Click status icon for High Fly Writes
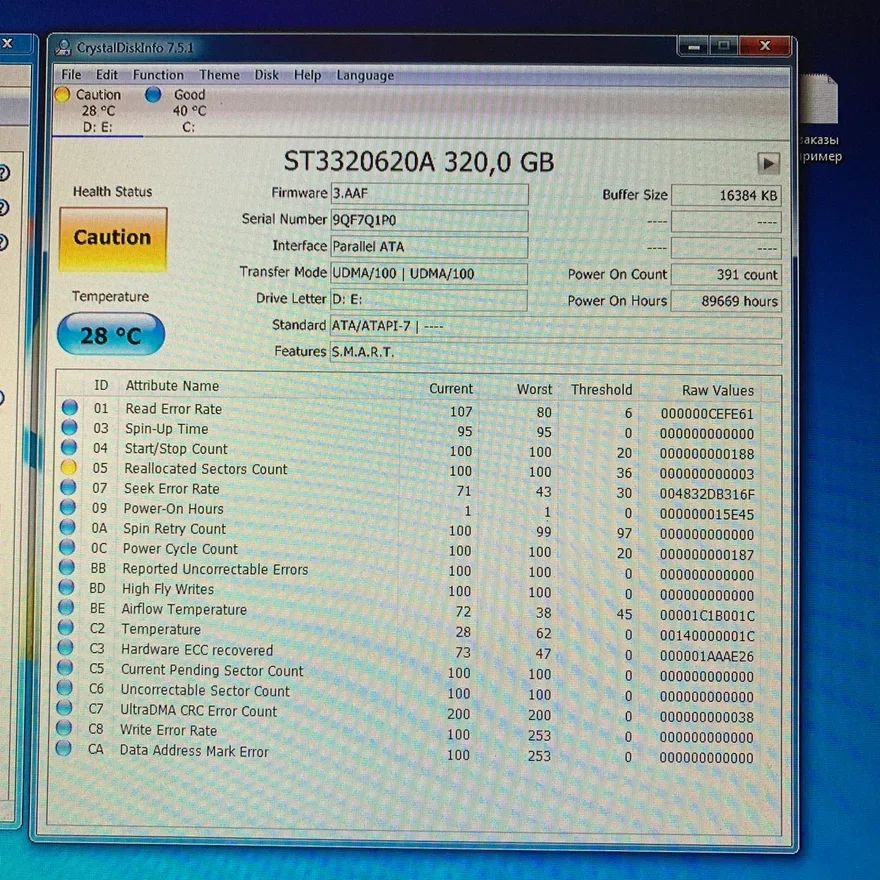This screenshot has height=880, width=880. (66, 588)
